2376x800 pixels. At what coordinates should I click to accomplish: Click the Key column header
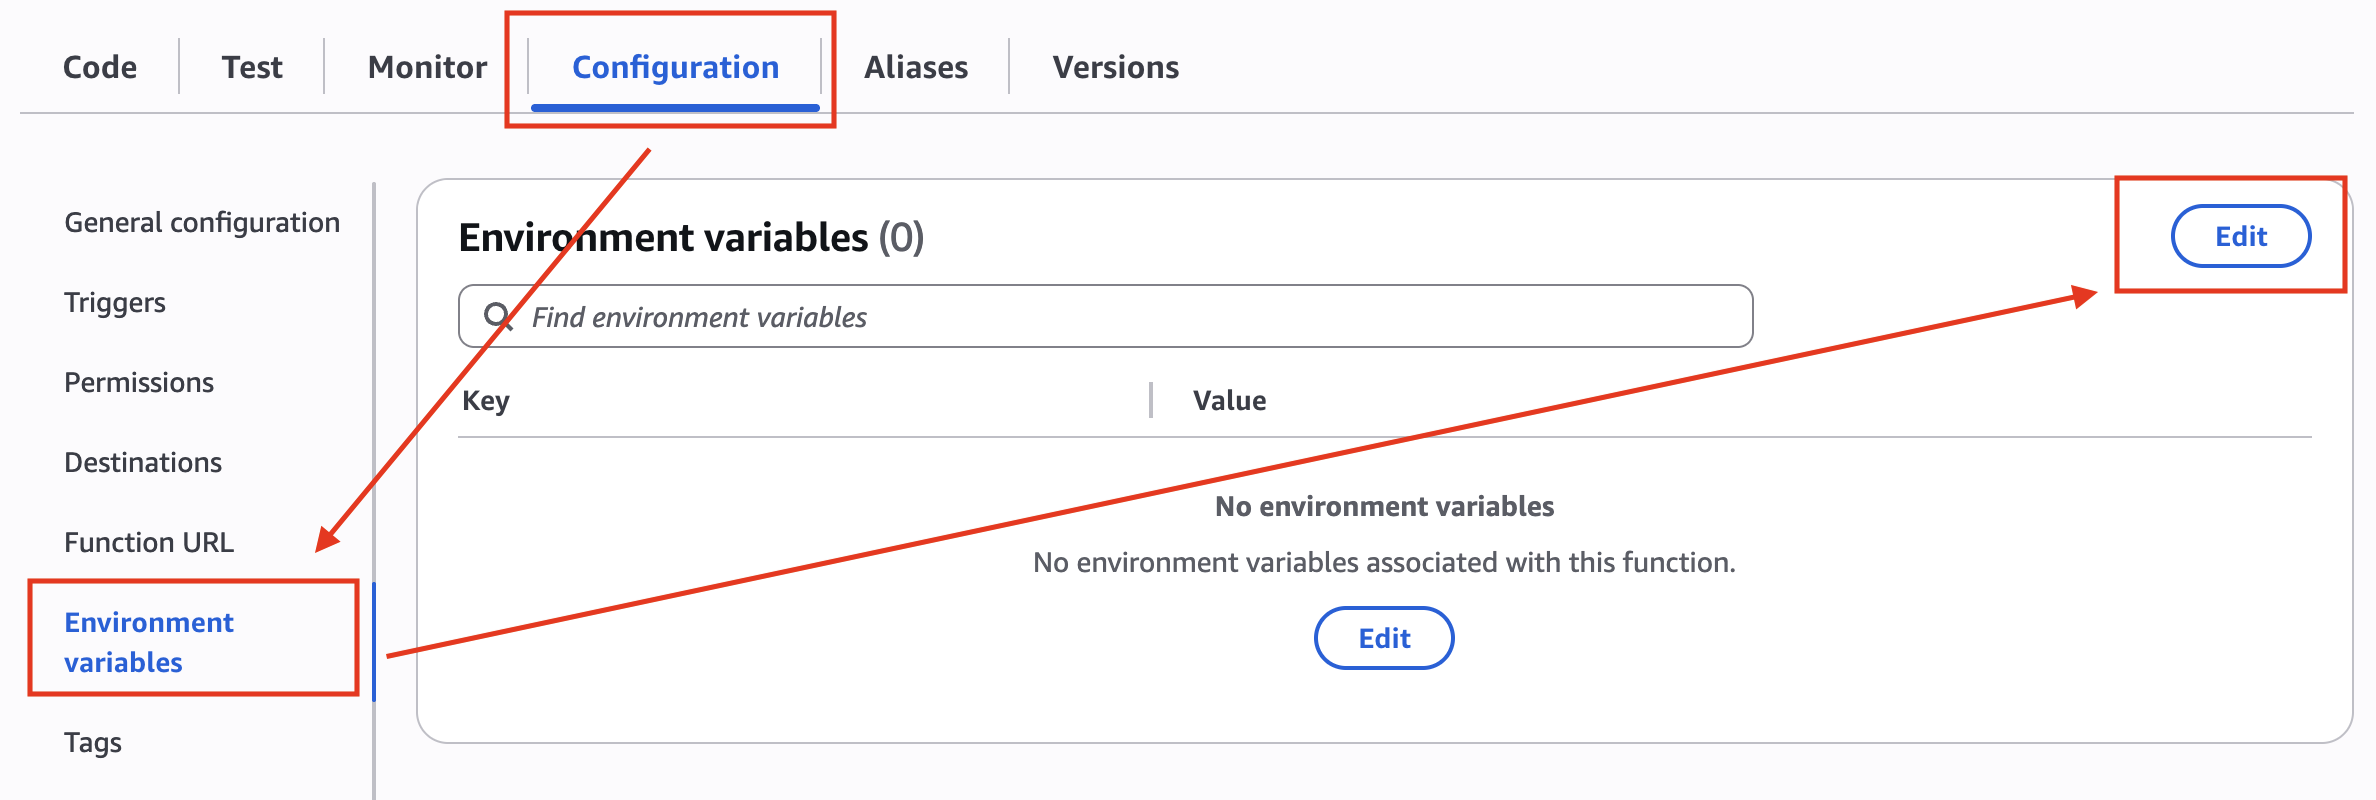coord(486,401)
